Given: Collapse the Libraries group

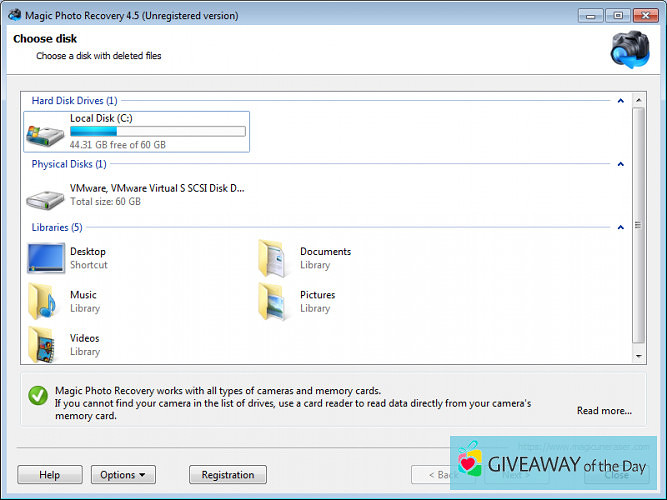Looking at the screenshot, I should pos(621,227).
